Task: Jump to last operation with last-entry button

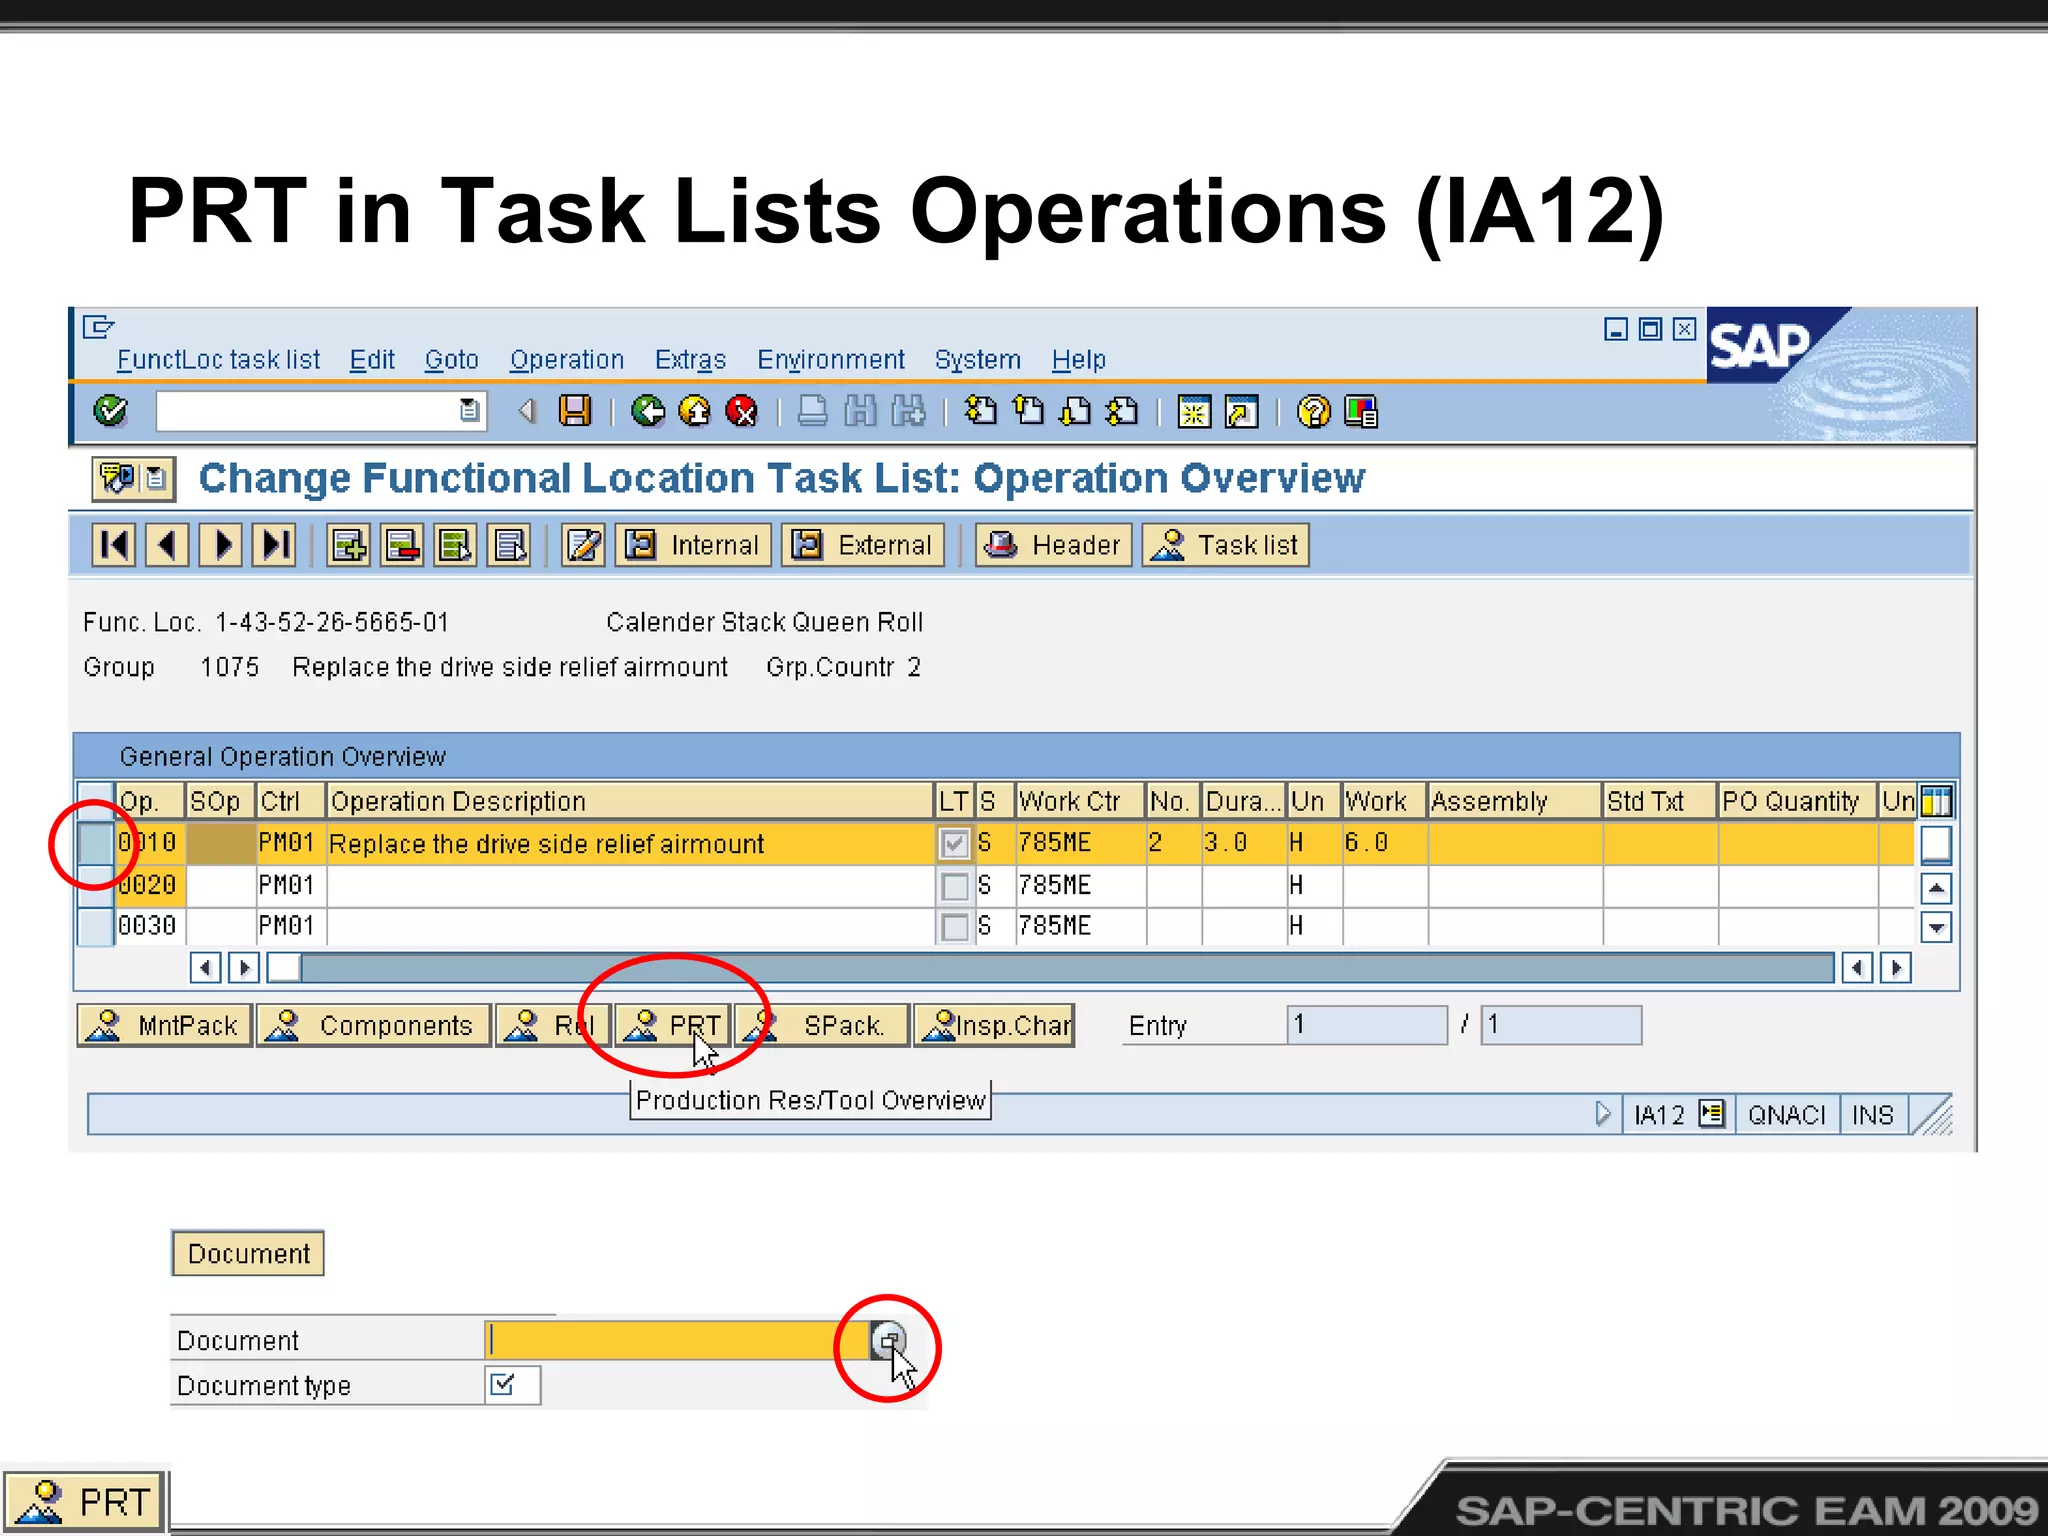Action: click(274, 545)
